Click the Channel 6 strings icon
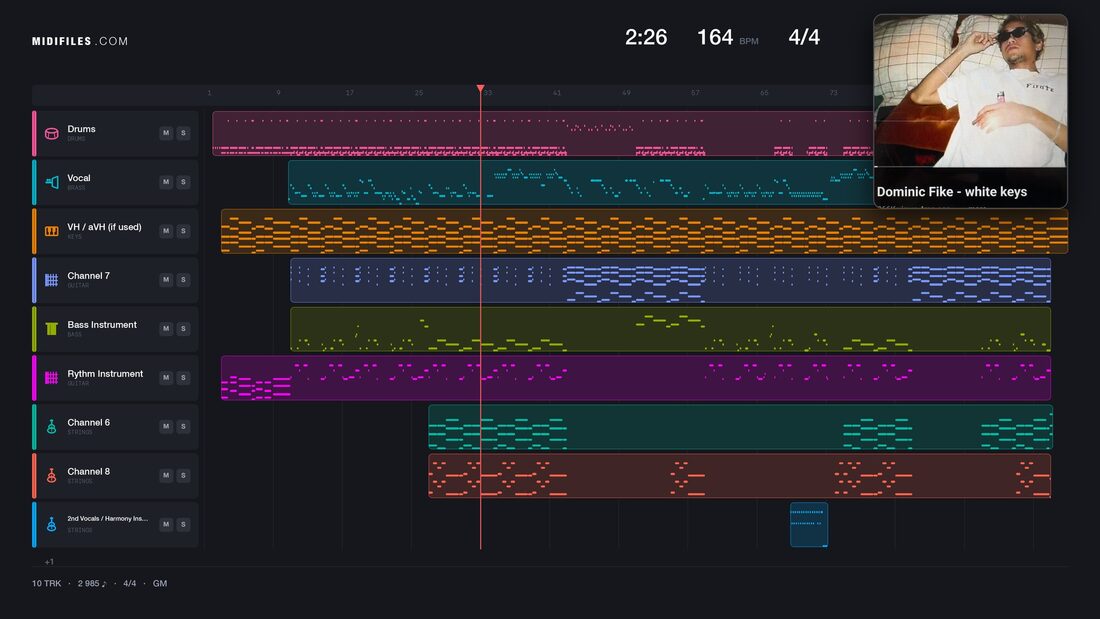Screen dimensions: 1100x619 (51, 427)
